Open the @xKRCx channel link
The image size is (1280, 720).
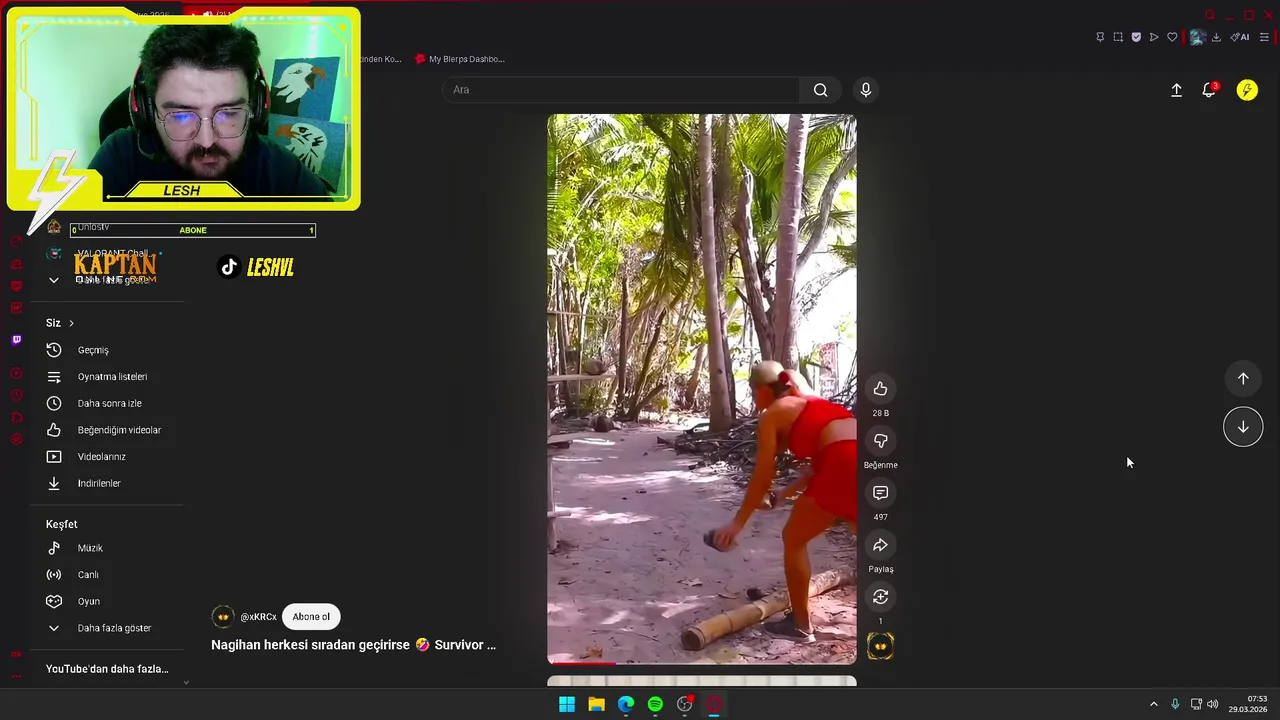point(258,617)
